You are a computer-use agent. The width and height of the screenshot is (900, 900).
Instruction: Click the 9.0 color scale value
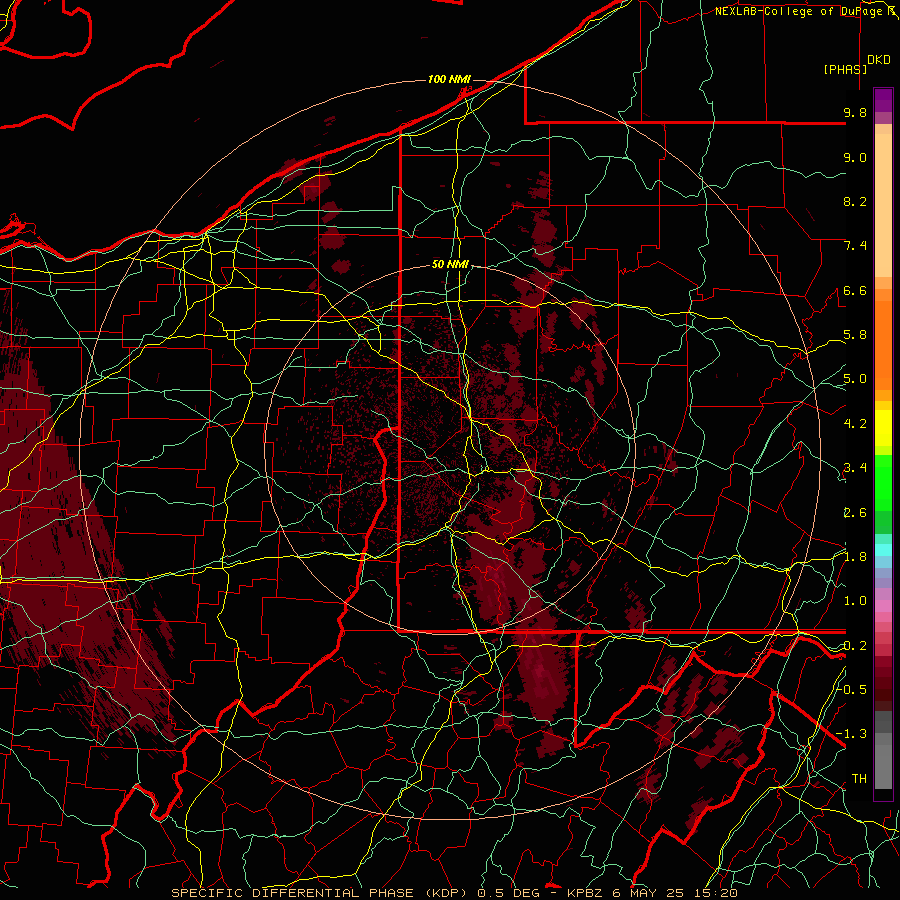tap(855, 157)
